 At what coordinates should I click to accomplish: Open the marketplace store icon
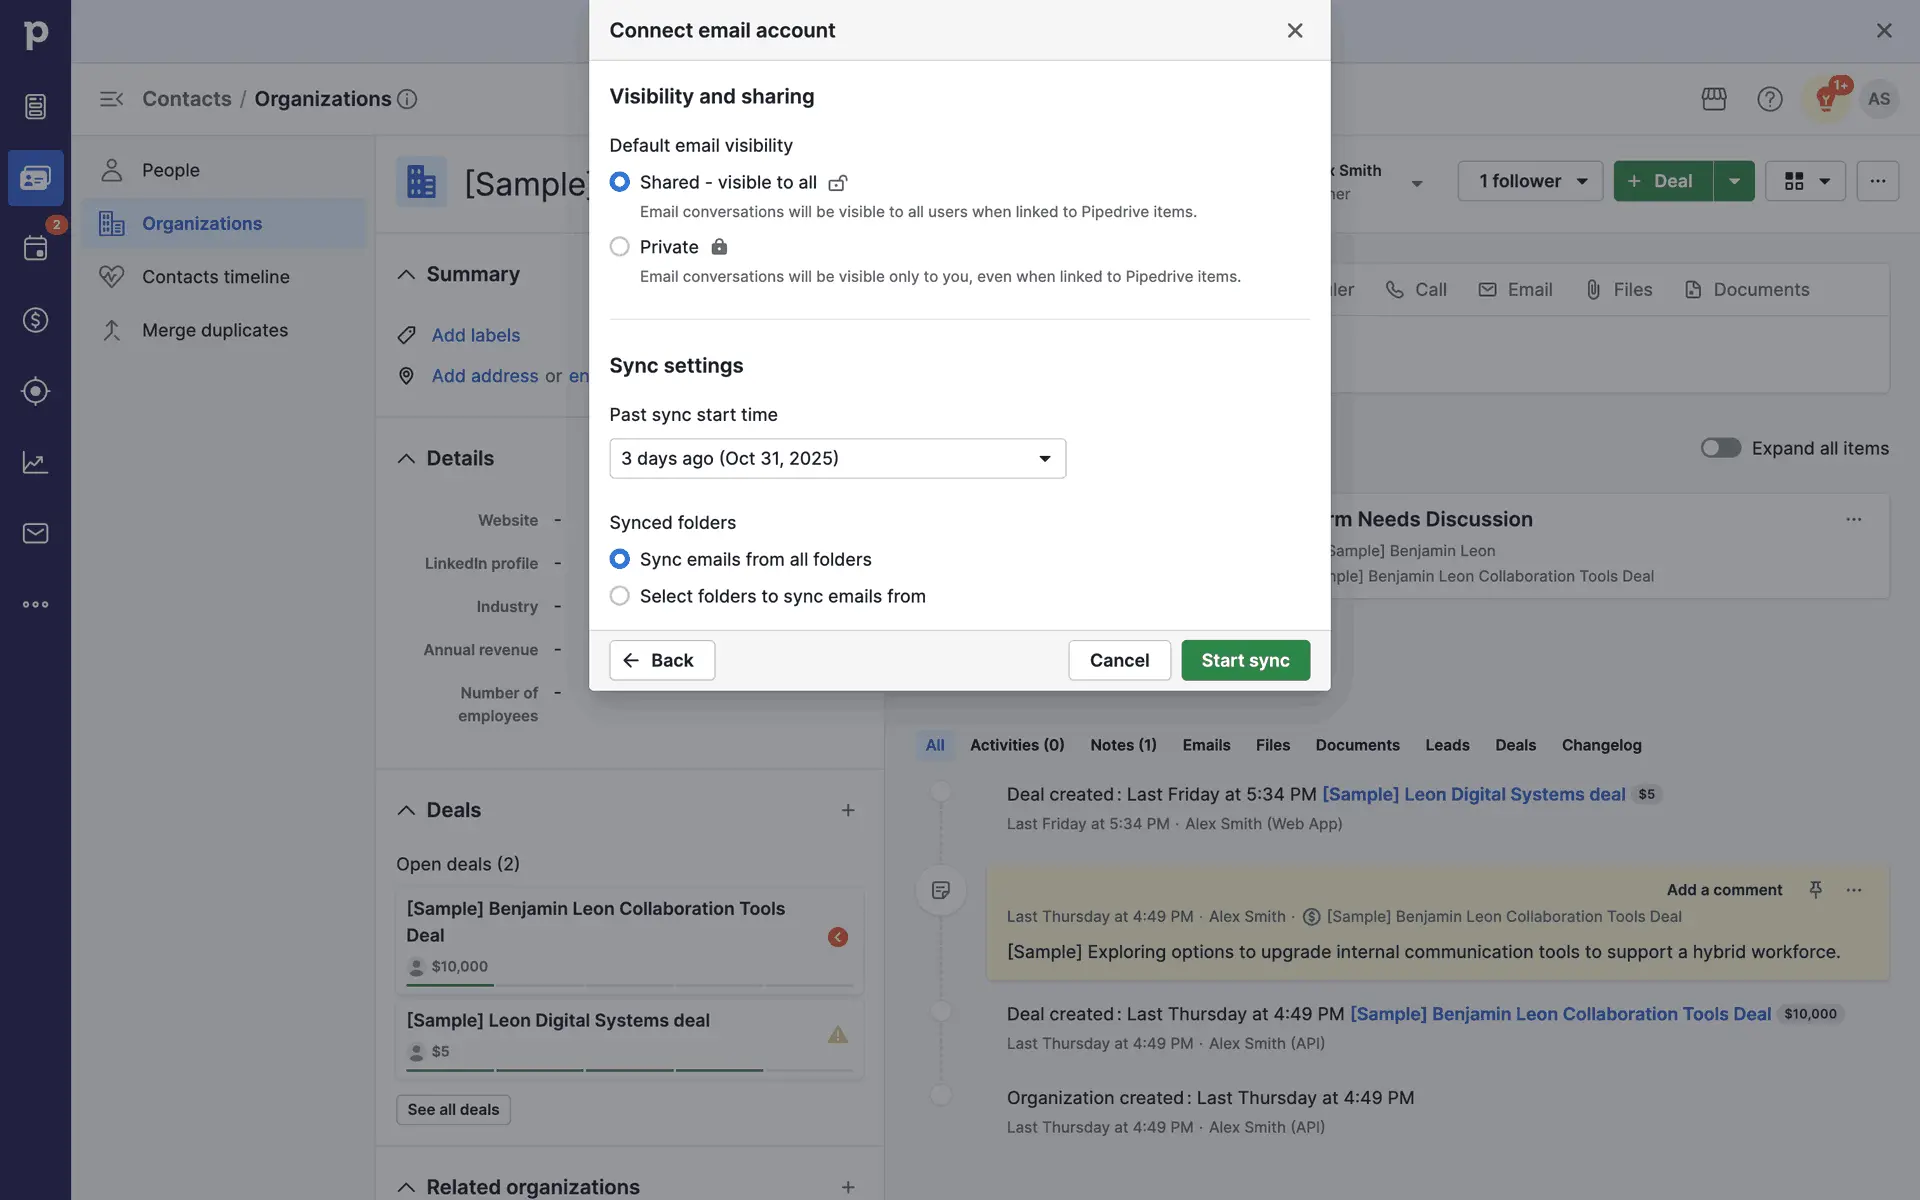click(1714, 99)
